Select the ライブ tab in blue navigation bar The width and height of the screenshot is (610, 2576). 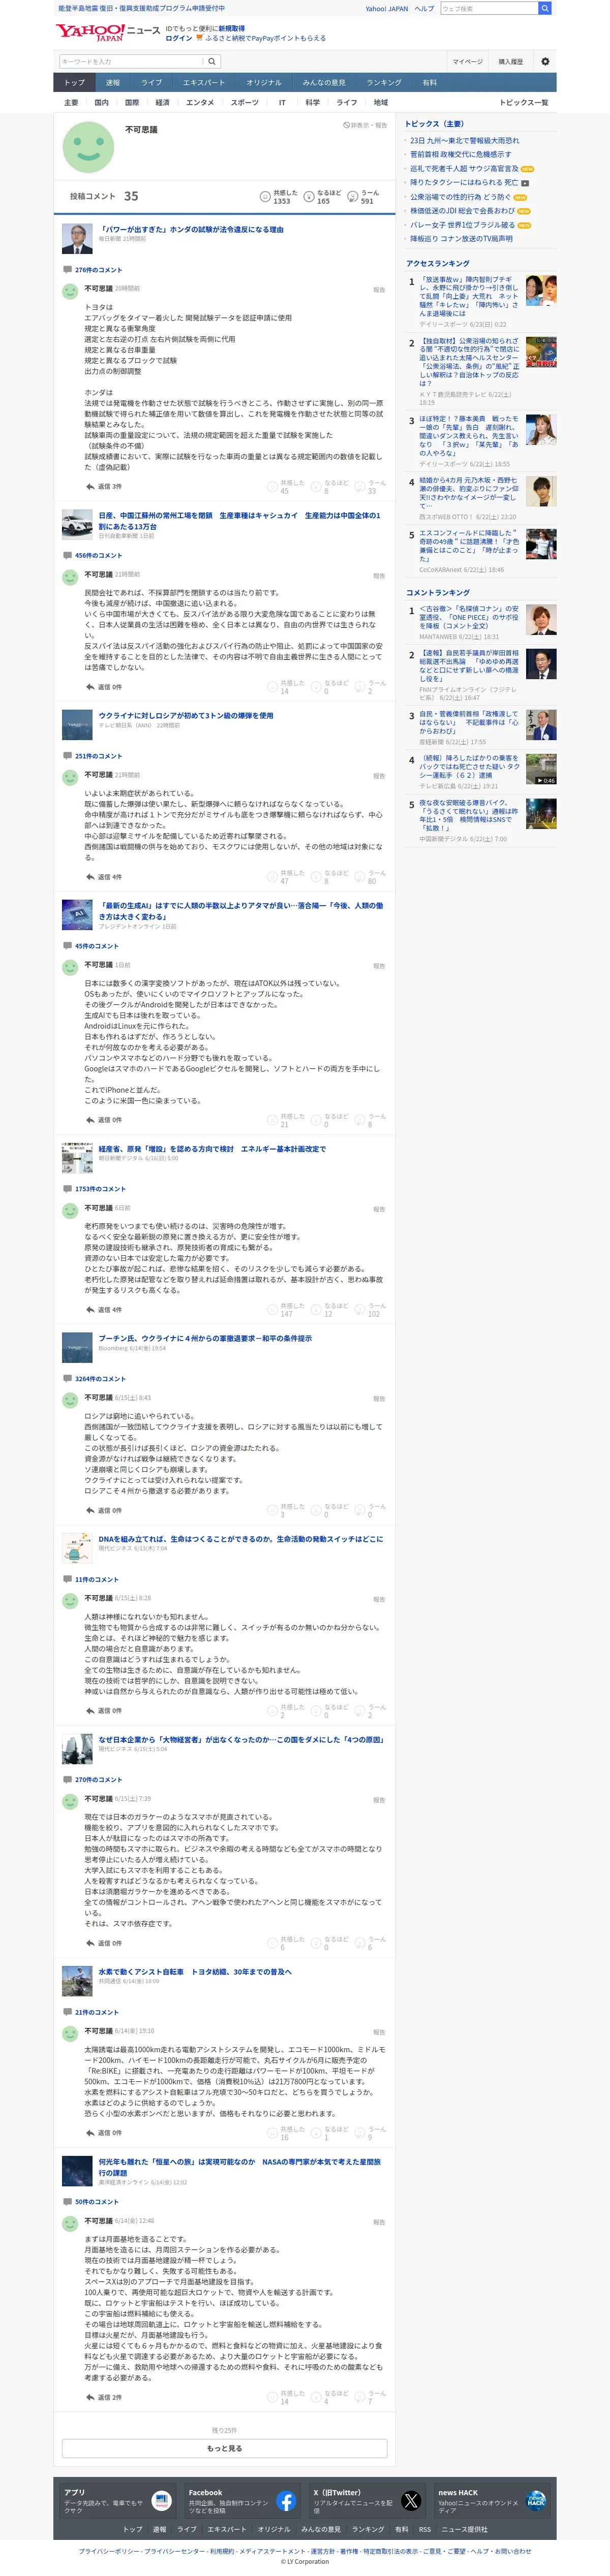point(151,82)
